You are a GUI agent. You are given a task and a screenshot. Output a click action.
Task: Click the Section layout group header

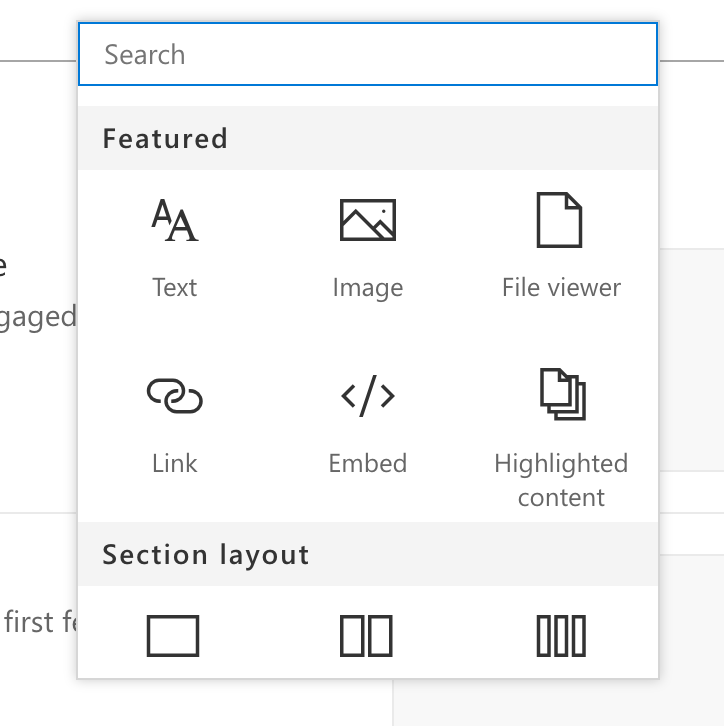click(x=206, y=555)
